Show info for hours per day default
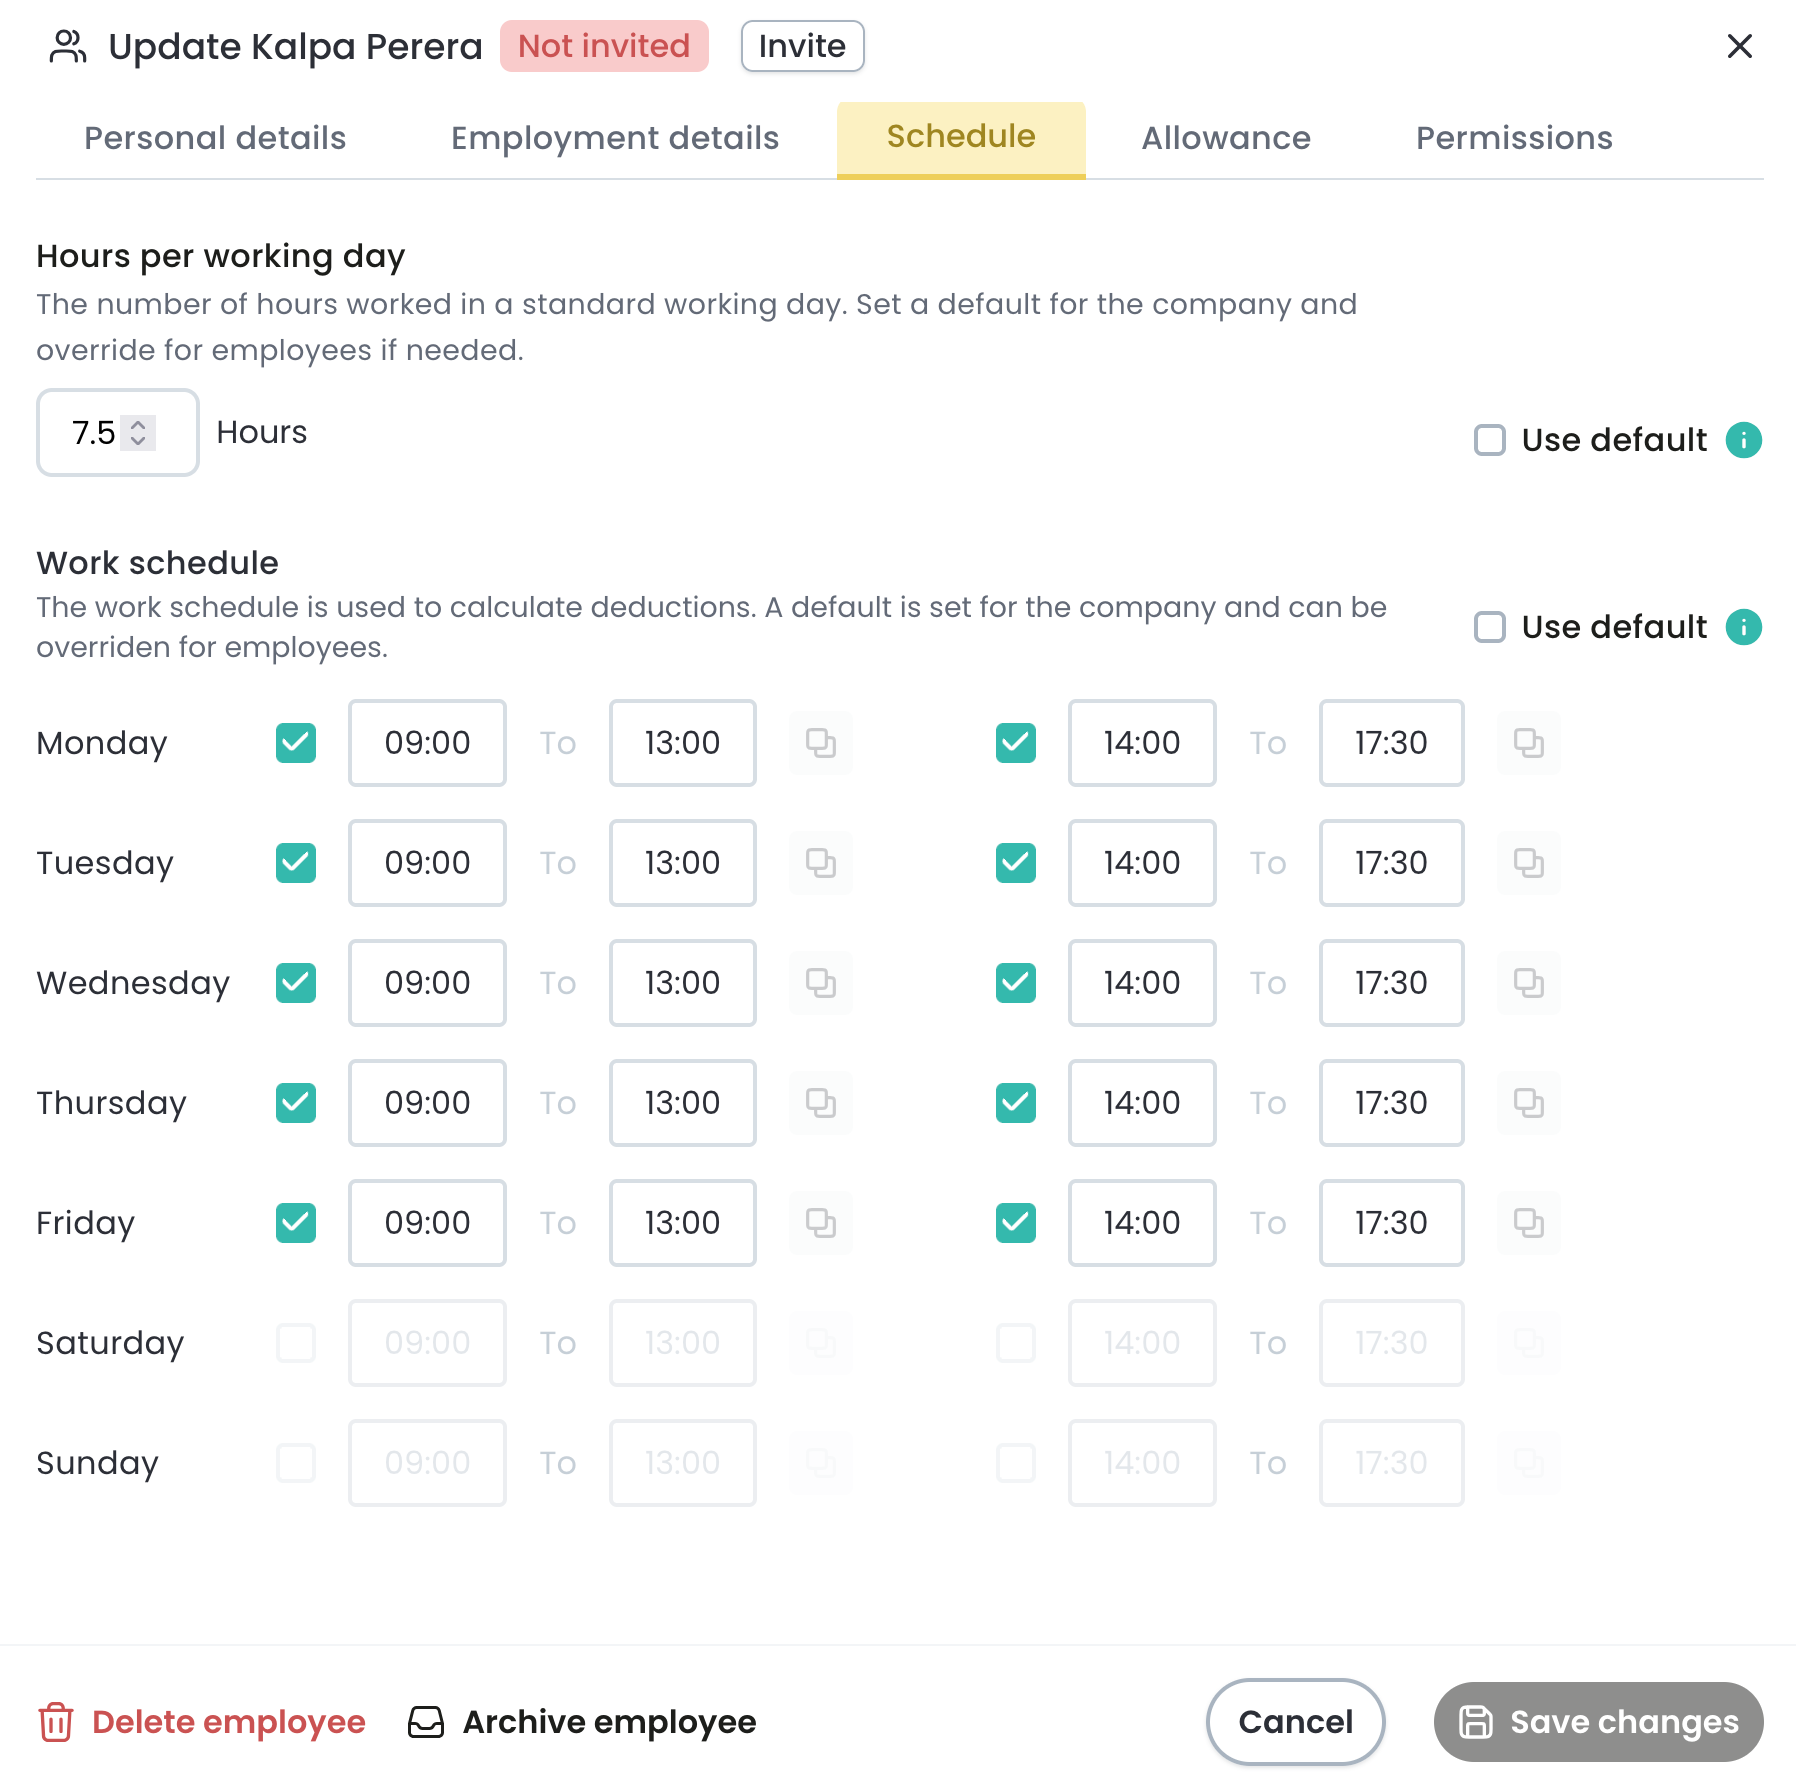This screenshot has width=1796, height=1776. pyautogui.click(x=1743, y=440)
